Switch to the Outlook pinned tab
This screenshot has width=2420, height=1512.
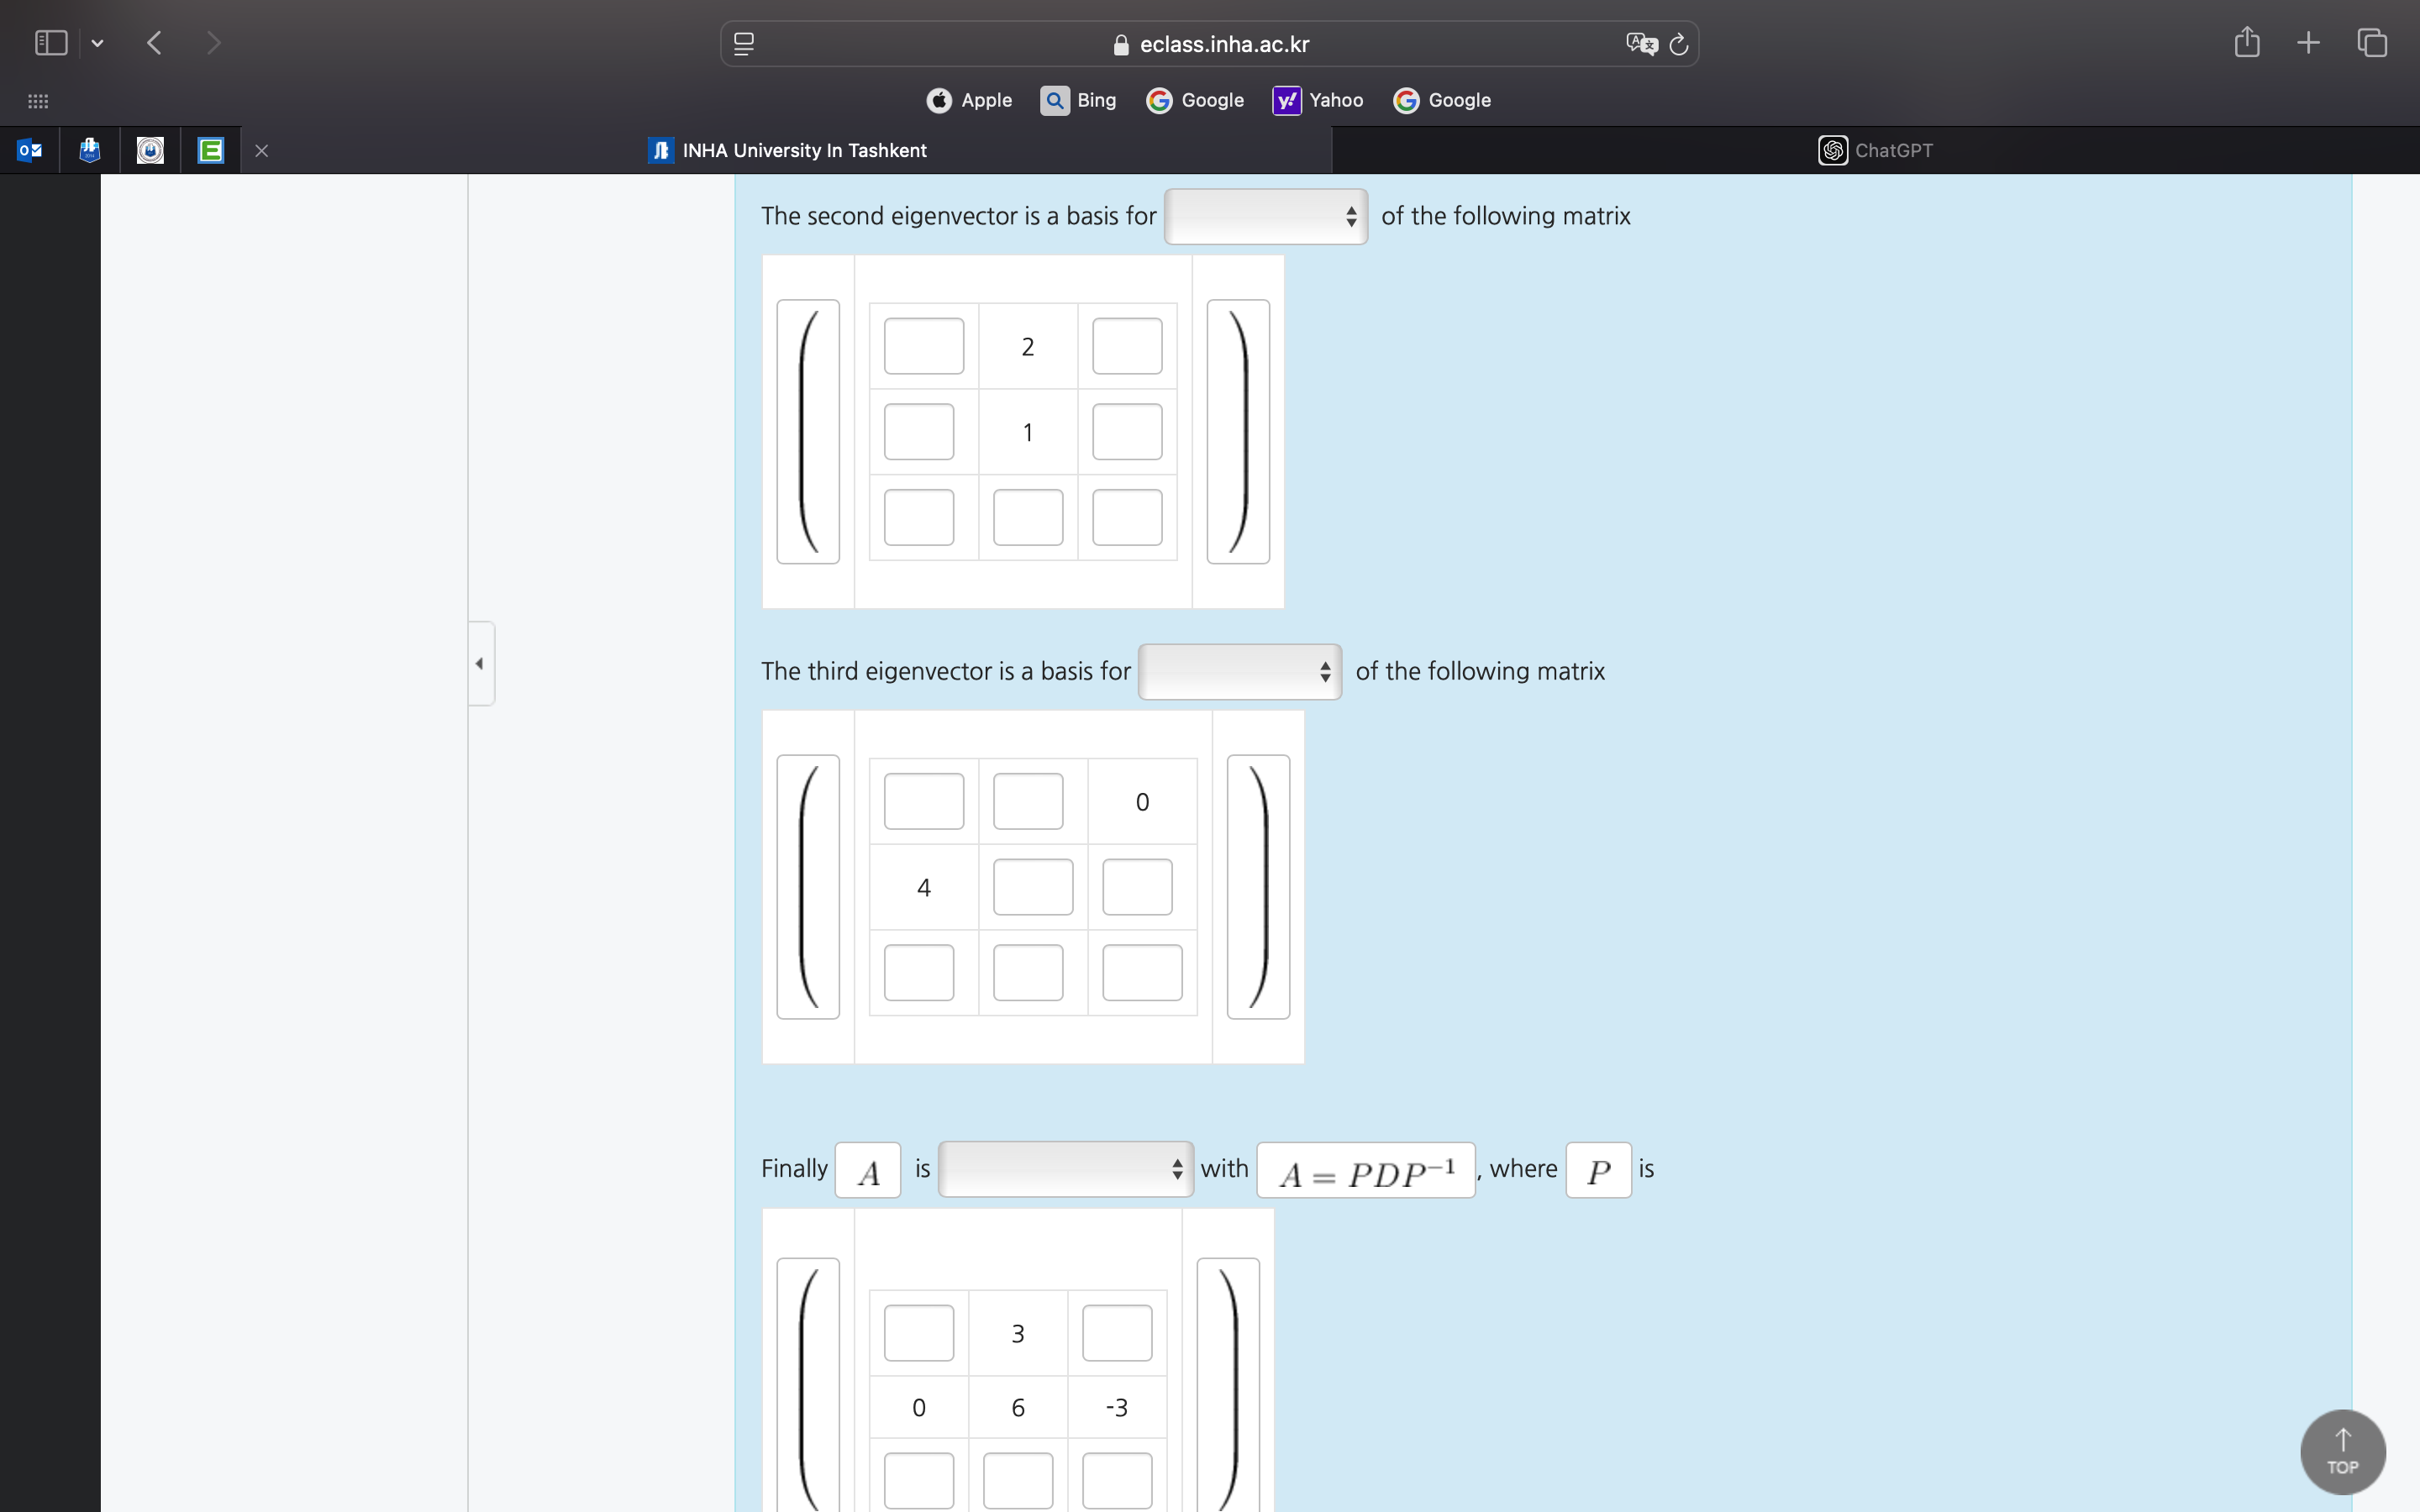pyautogui.click(x=30, y=150)
